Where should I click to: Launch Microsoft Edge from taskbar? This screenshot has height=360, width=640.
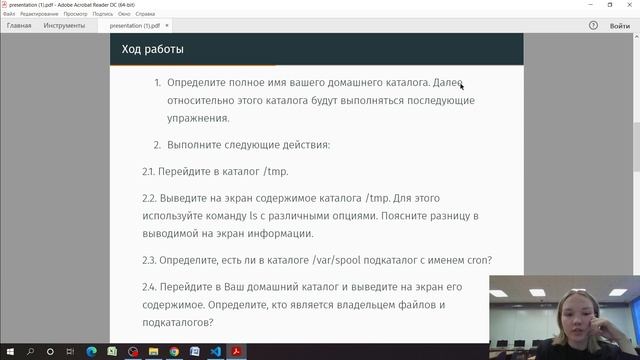click(91, 351)
